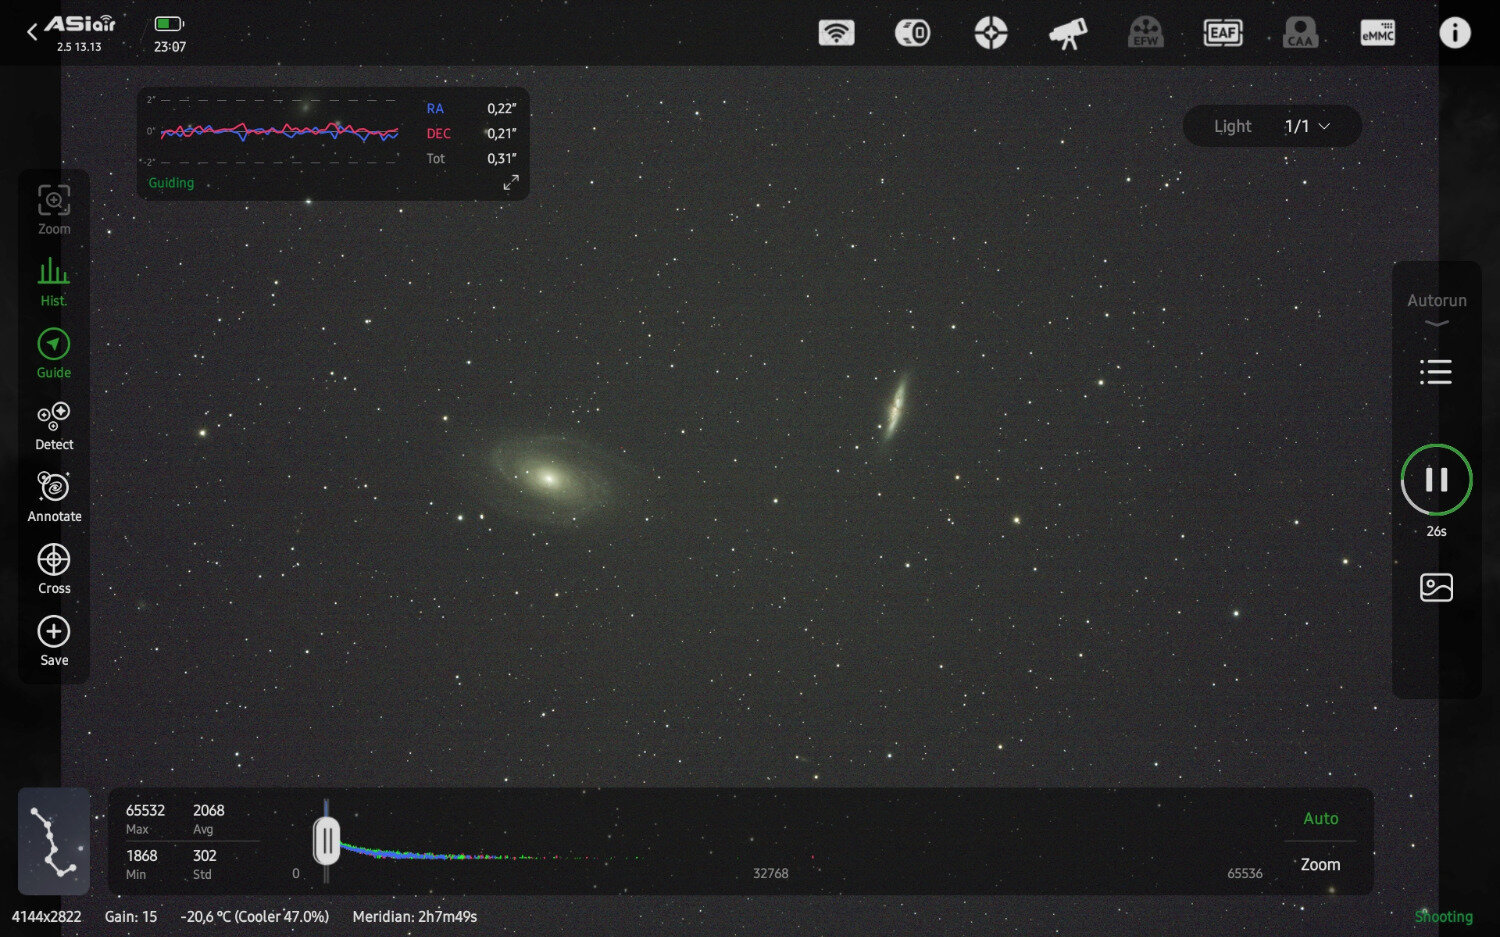Click the 4144x2822 resolution readout
The image size is (1500, 937).
coord(46,916)
